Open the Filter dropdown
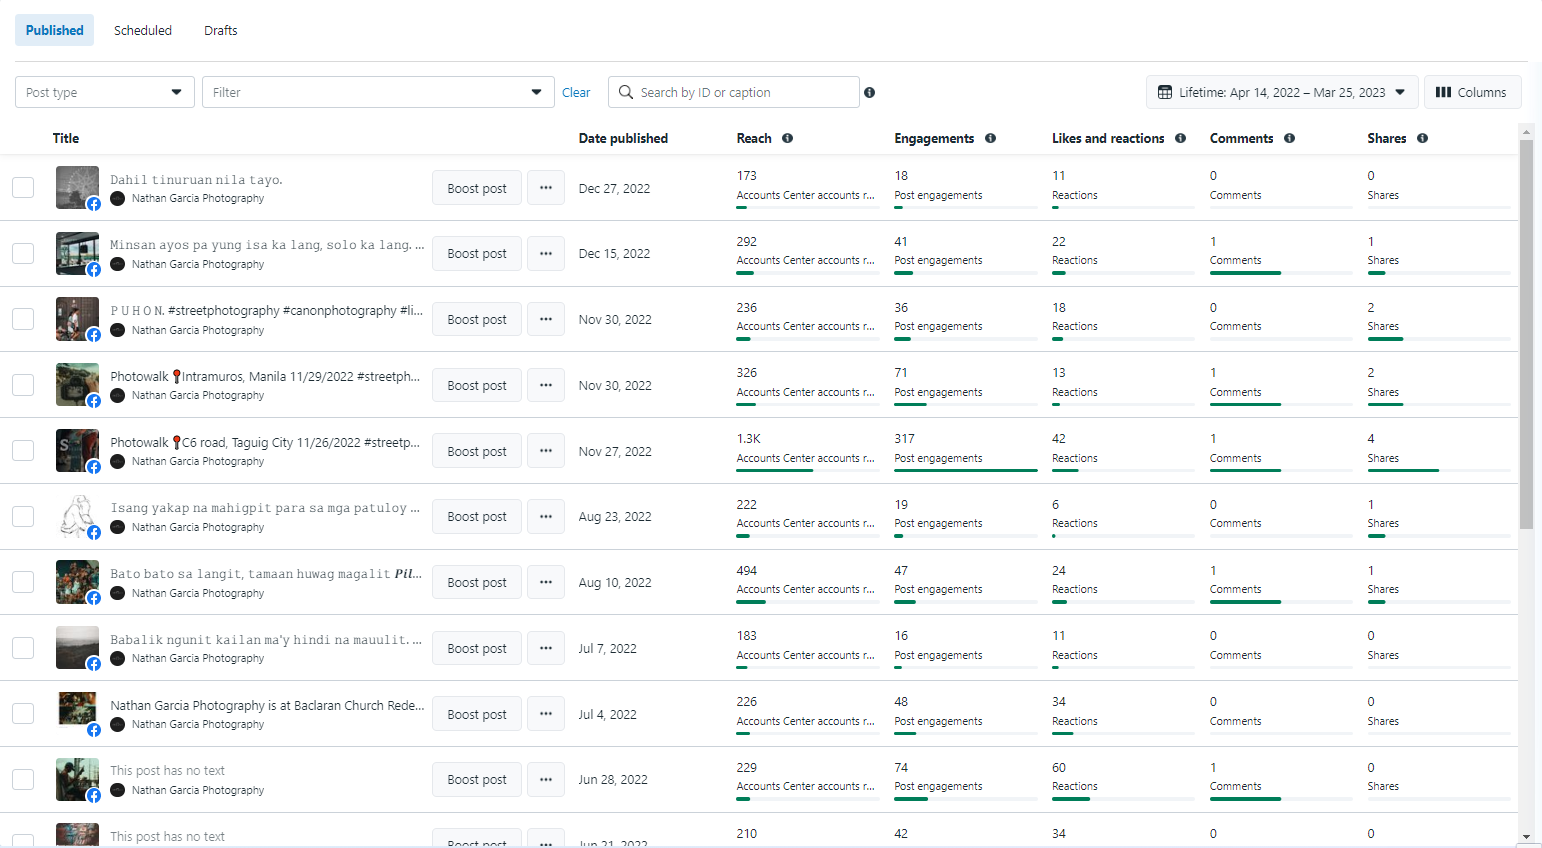The image size is (1542, 848). (378, 92)
